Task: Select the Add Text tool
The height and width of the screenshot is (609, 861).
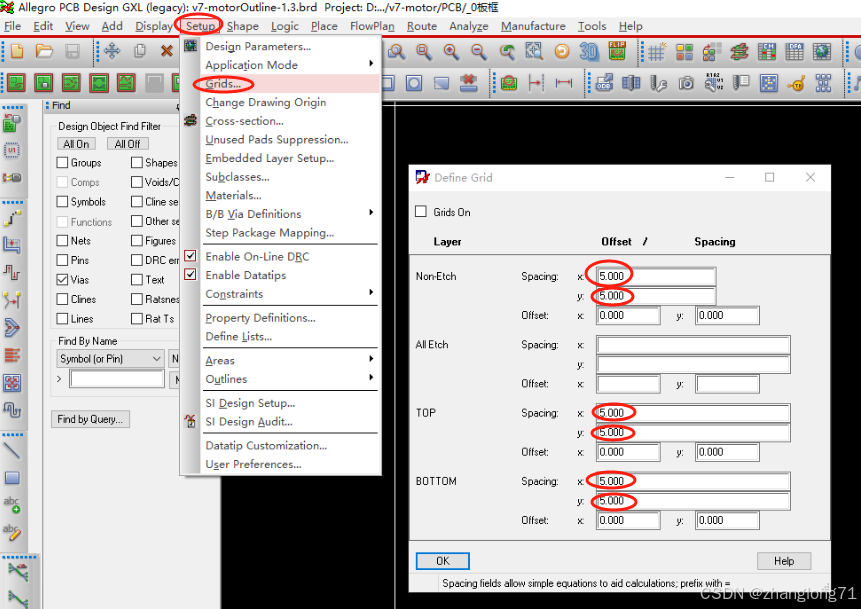Action: tap(11, 504)
